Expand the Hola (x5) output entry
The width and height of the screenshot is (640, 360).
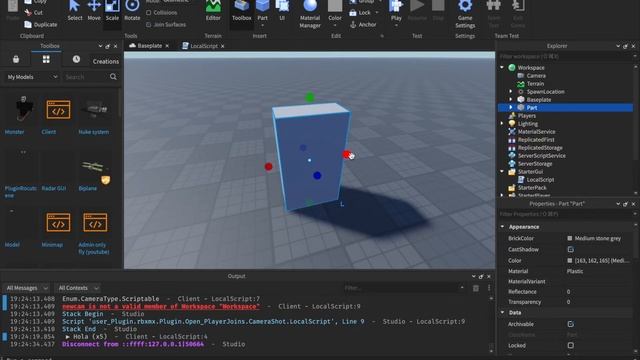[68, 337]
